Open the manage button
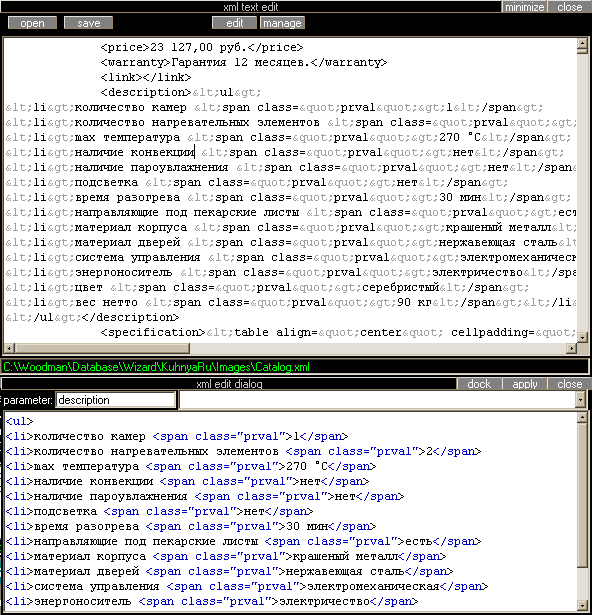This screenshot has width=592, height=615. (x=282, y=23)
